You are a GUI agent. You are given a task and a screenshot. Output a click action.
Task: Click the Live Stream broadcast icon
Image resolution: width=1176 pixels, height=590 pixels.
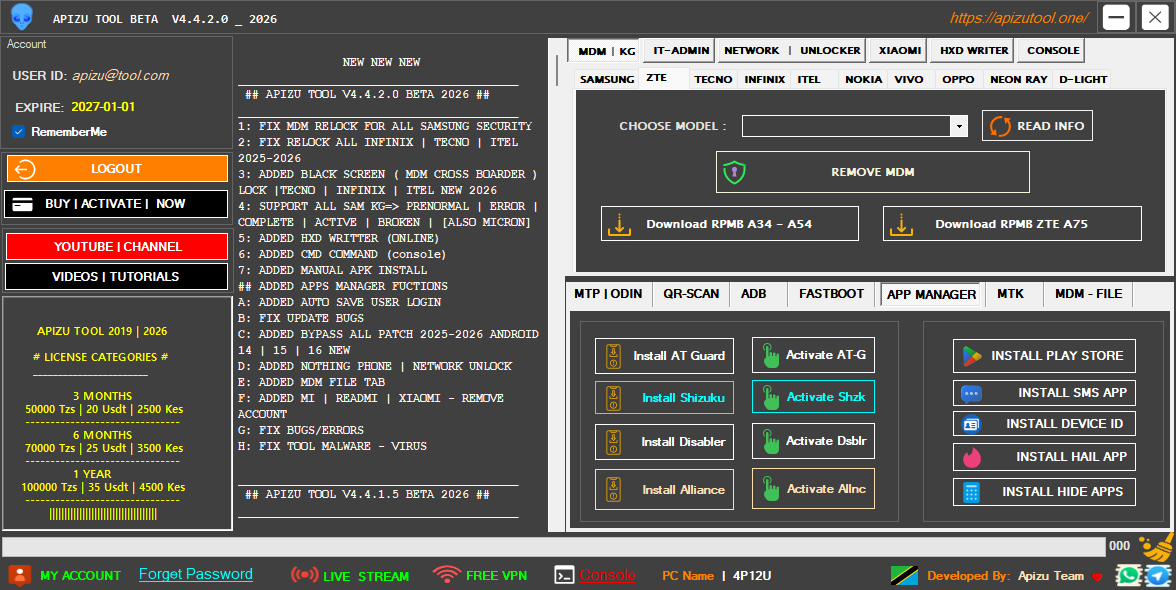304,575
